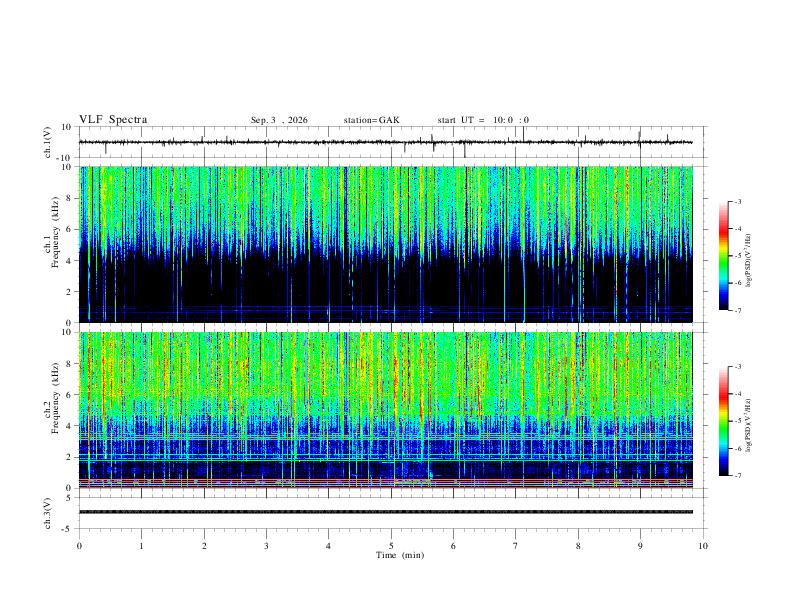Click the ch.2 spectrogram color bar
The height and width of the screenshot is (612, 792).
pos(723,421)
